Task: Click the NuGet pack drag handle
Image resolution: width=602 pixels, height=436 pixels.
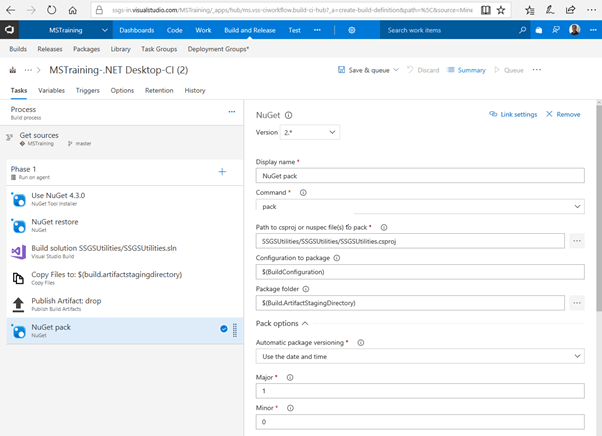Action: tap(235, 330)
